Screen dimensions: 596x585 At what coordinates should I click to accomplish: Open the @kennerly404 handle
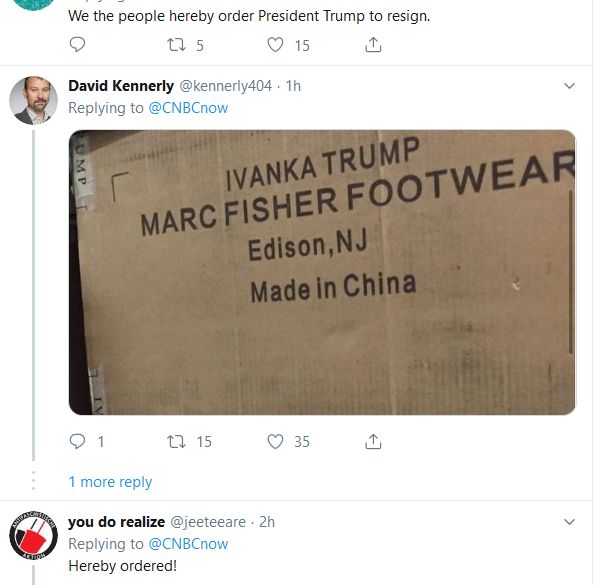coord(225,86)
